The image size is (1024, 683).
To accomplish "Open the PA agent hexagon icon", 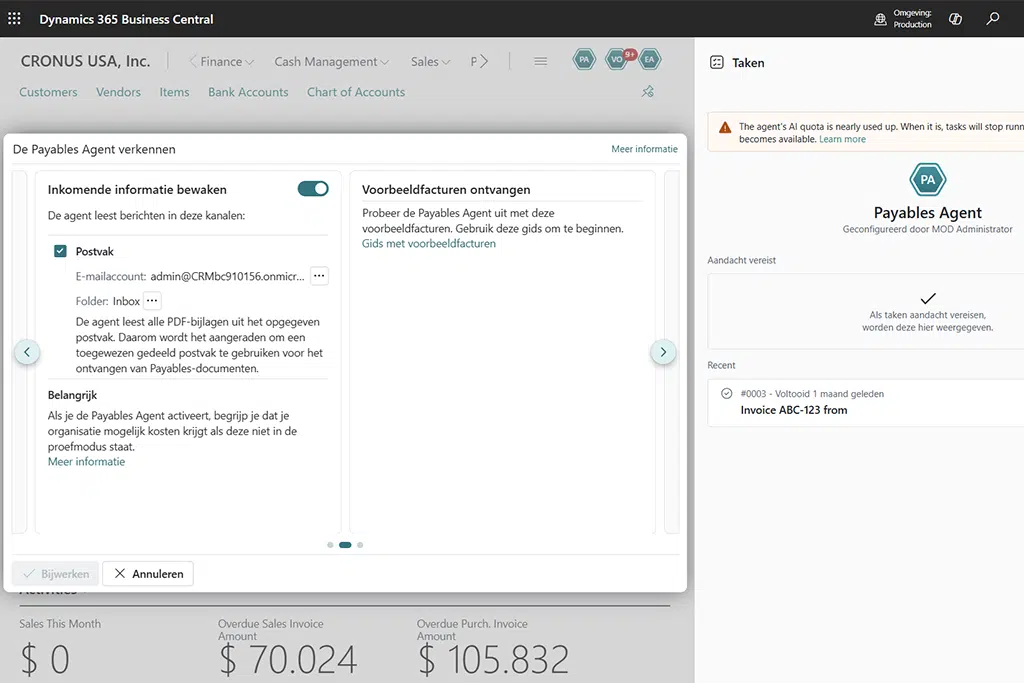I will (584, 59).
